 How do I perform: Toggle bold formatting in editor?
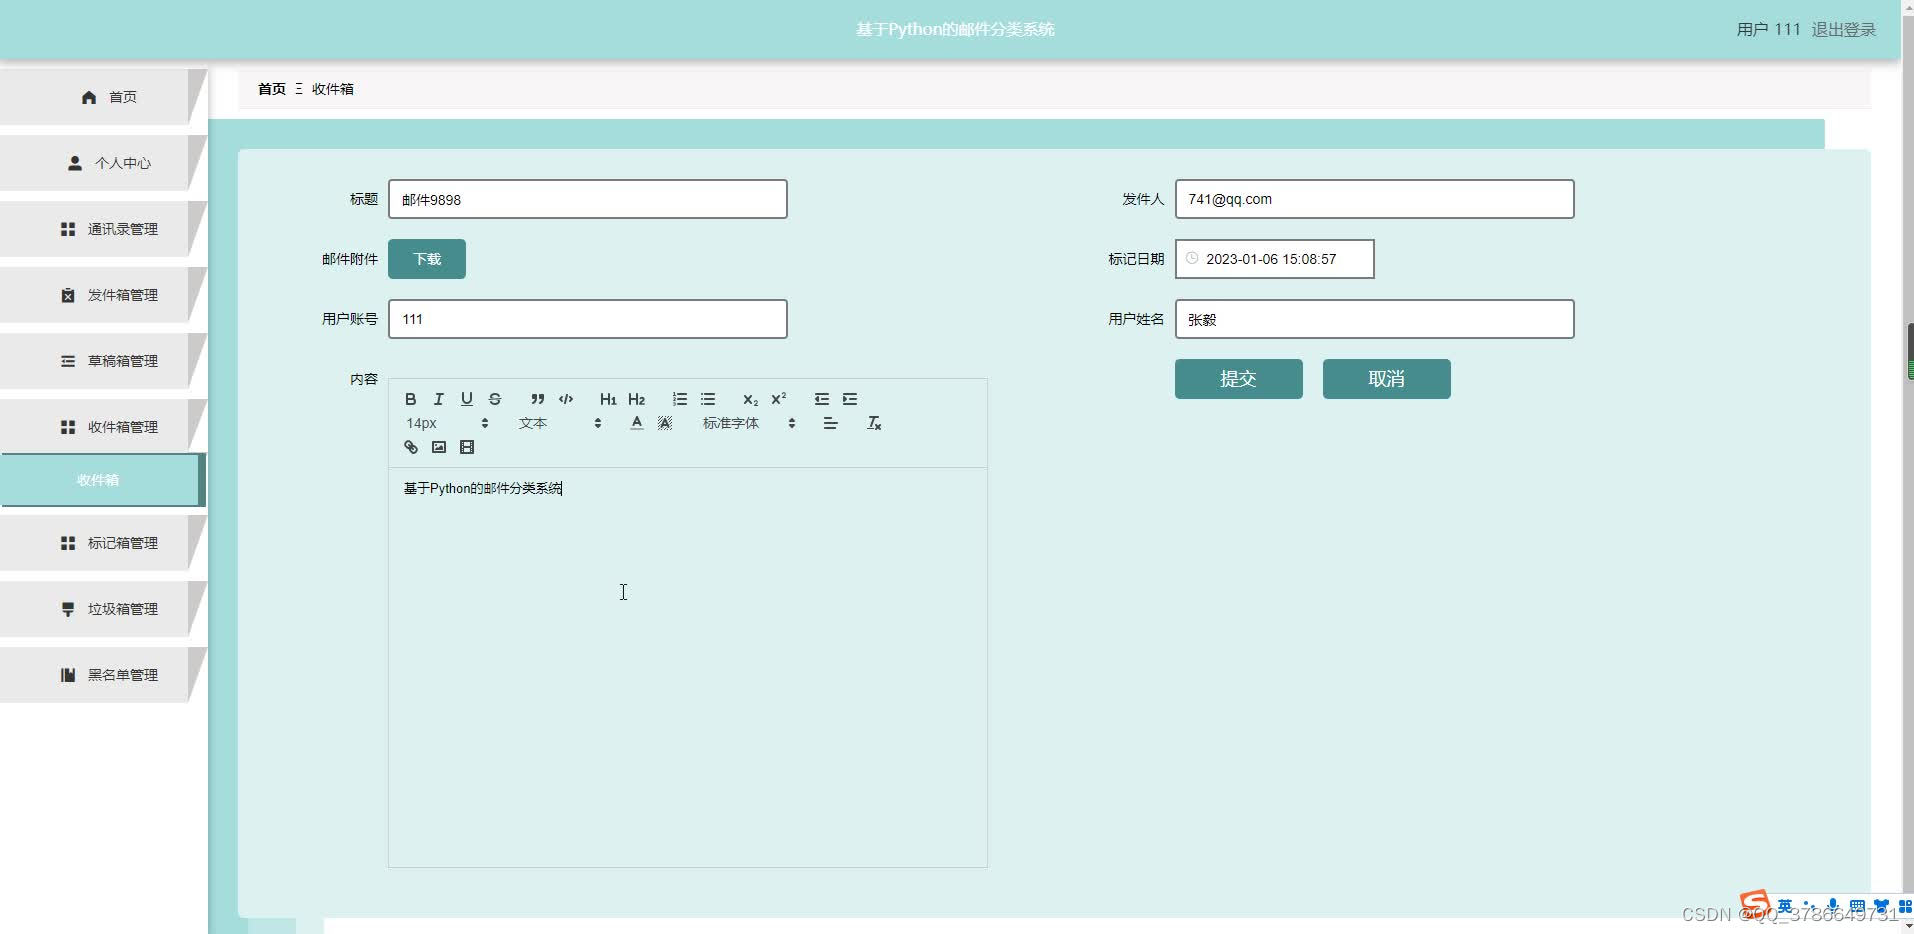coord(410,399)
